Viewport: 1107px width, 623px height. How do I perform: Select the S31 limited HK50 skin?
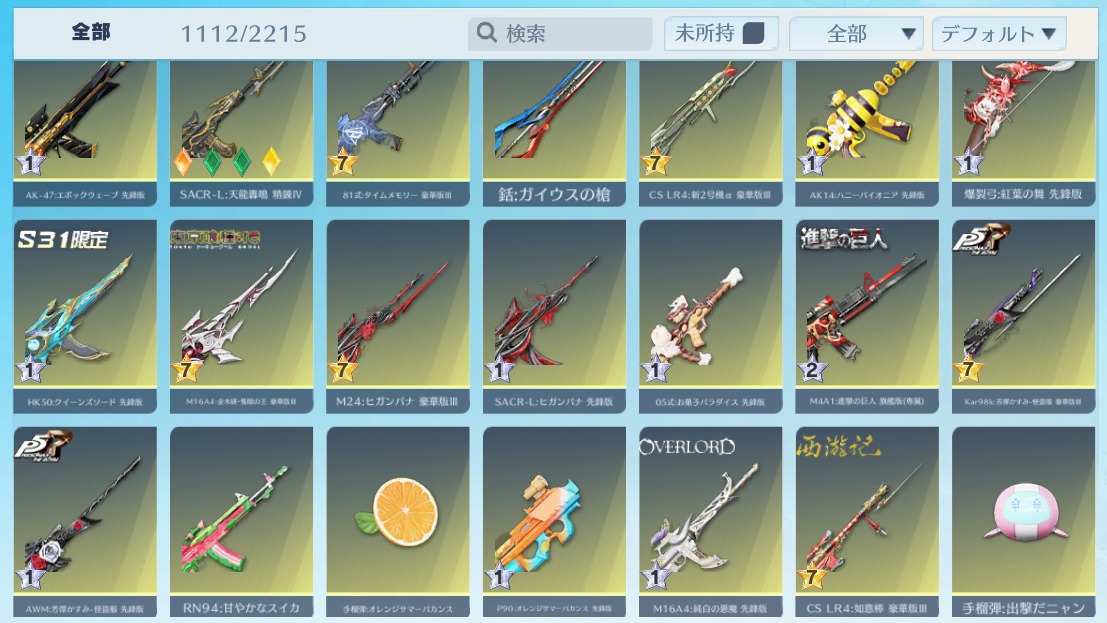85,316
